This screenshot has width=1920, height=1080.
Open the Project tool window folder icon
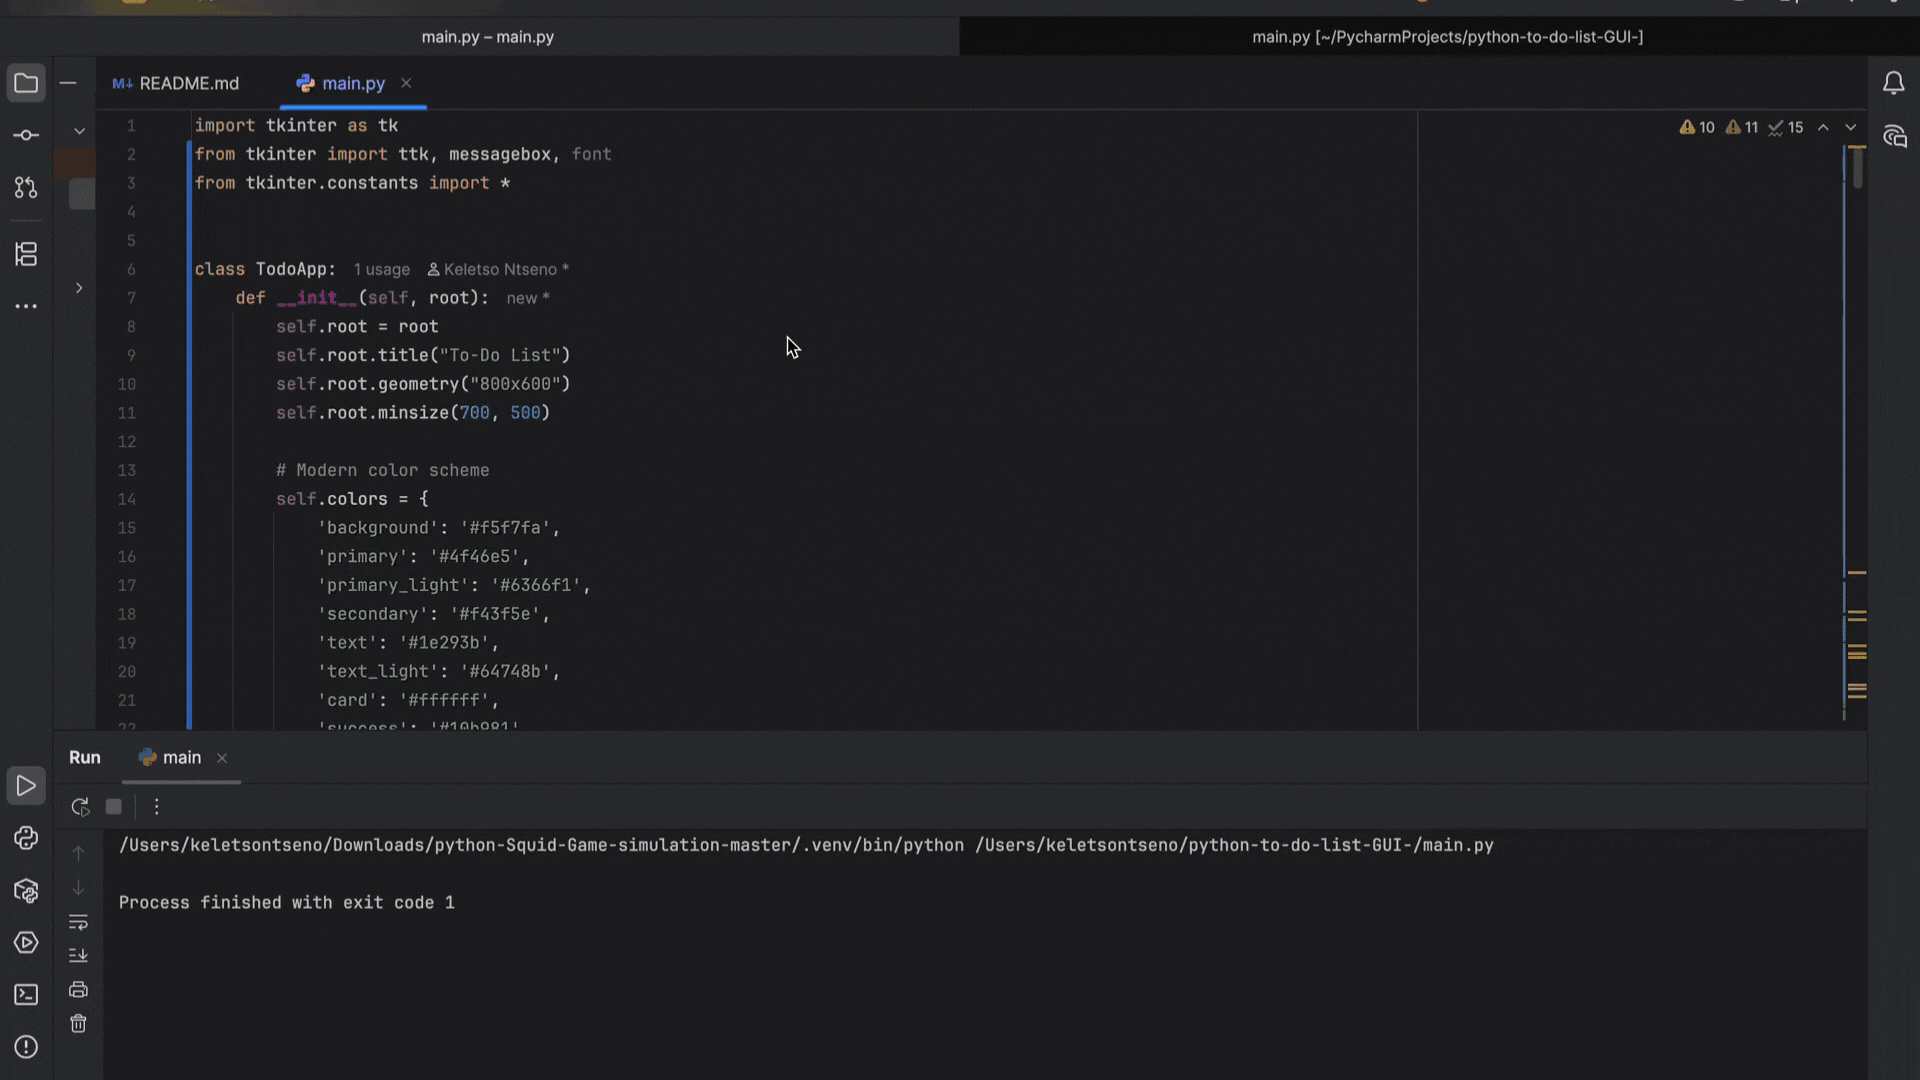point(26,83)
